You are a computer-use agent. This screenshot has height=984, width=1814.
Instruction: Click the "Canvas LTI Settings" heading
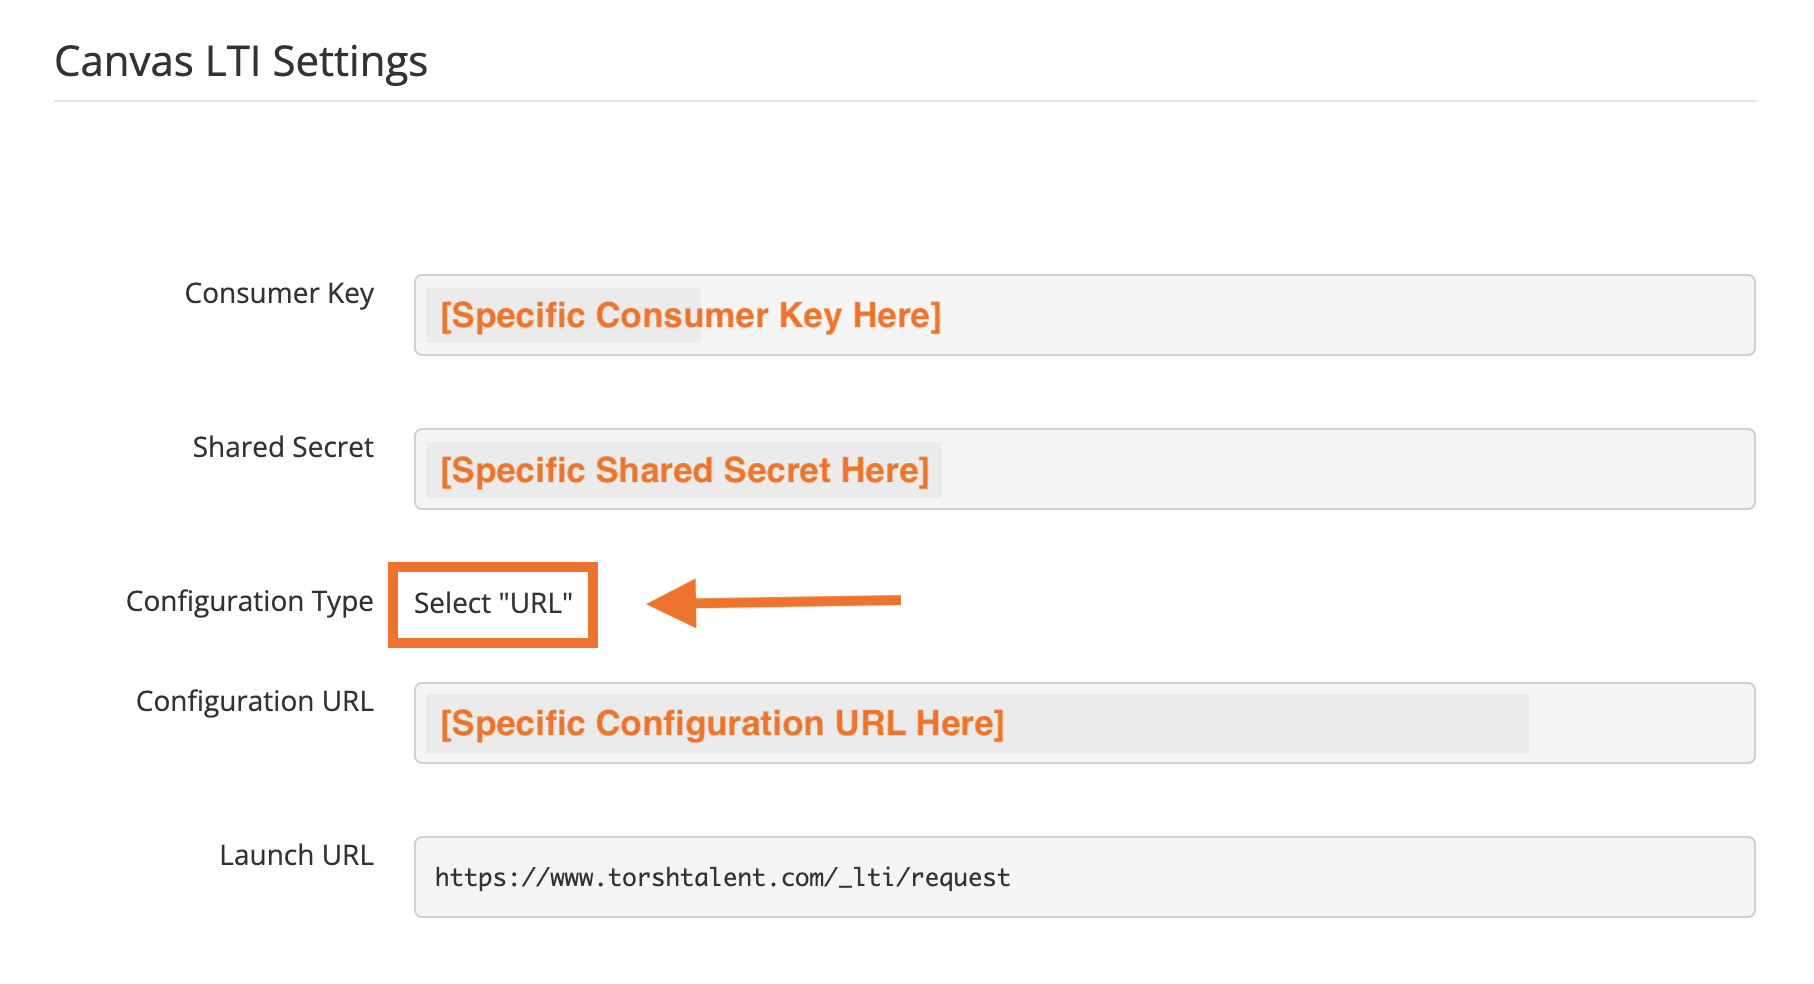pos(241,62)
